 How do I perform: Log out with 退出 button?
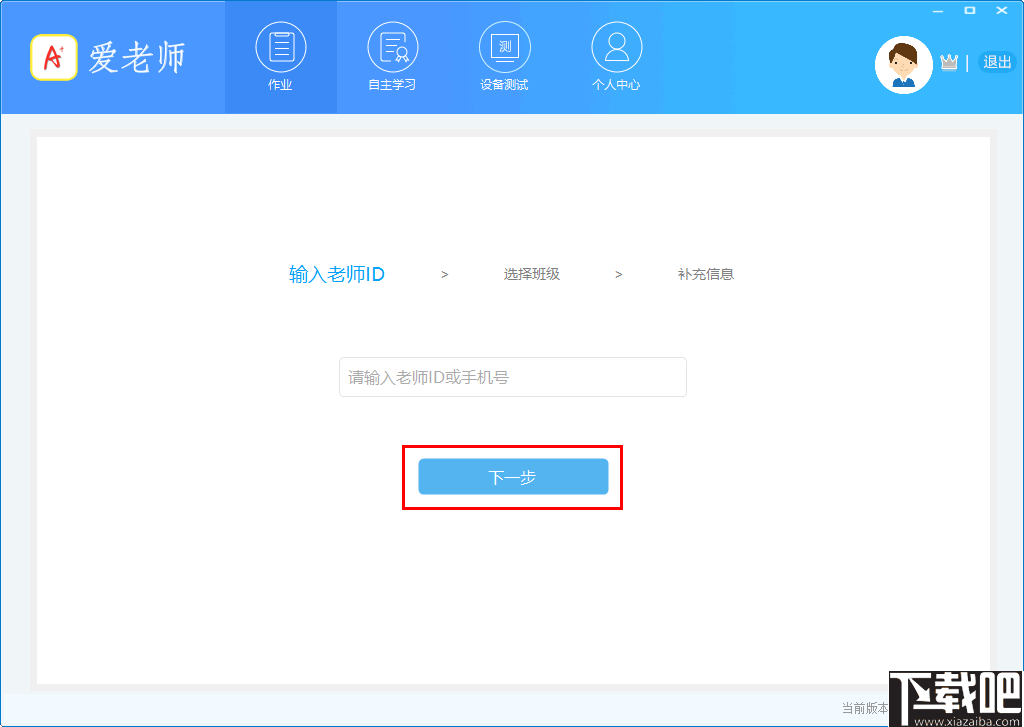tap(997, 62)
